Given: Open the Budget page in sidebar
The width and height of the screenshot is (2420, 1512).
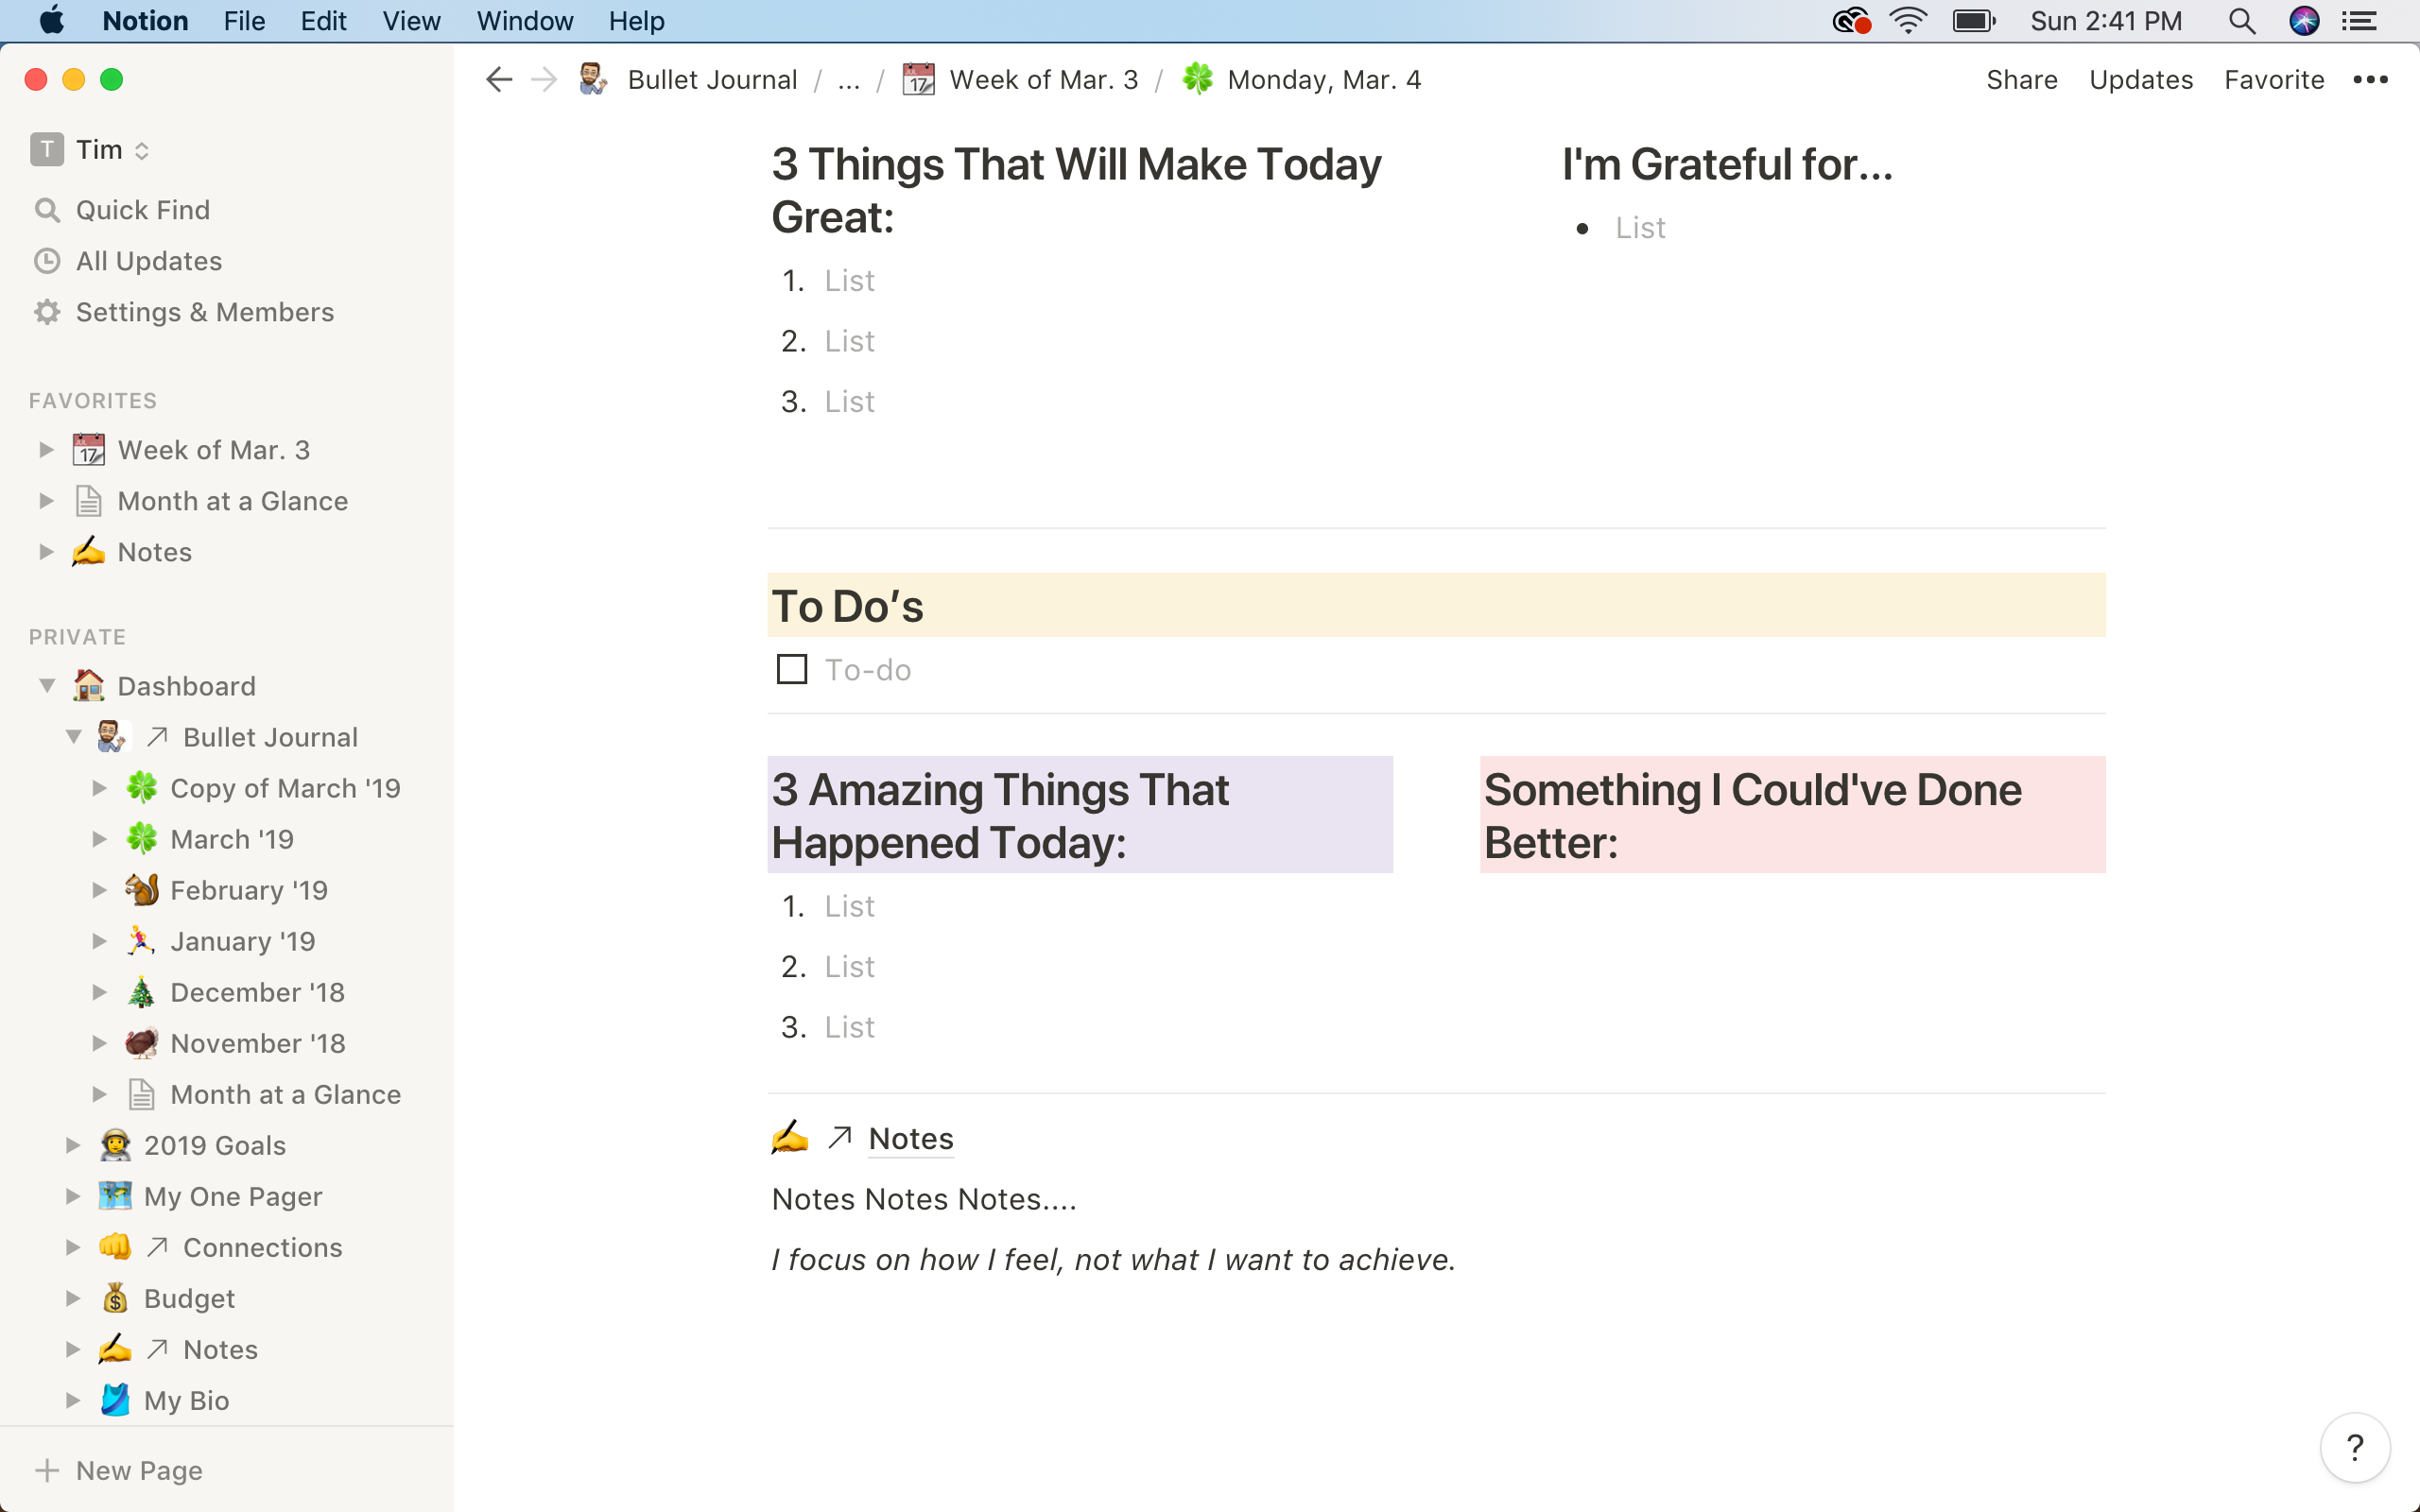Looking at the screenshot, I should (189, 1298).
